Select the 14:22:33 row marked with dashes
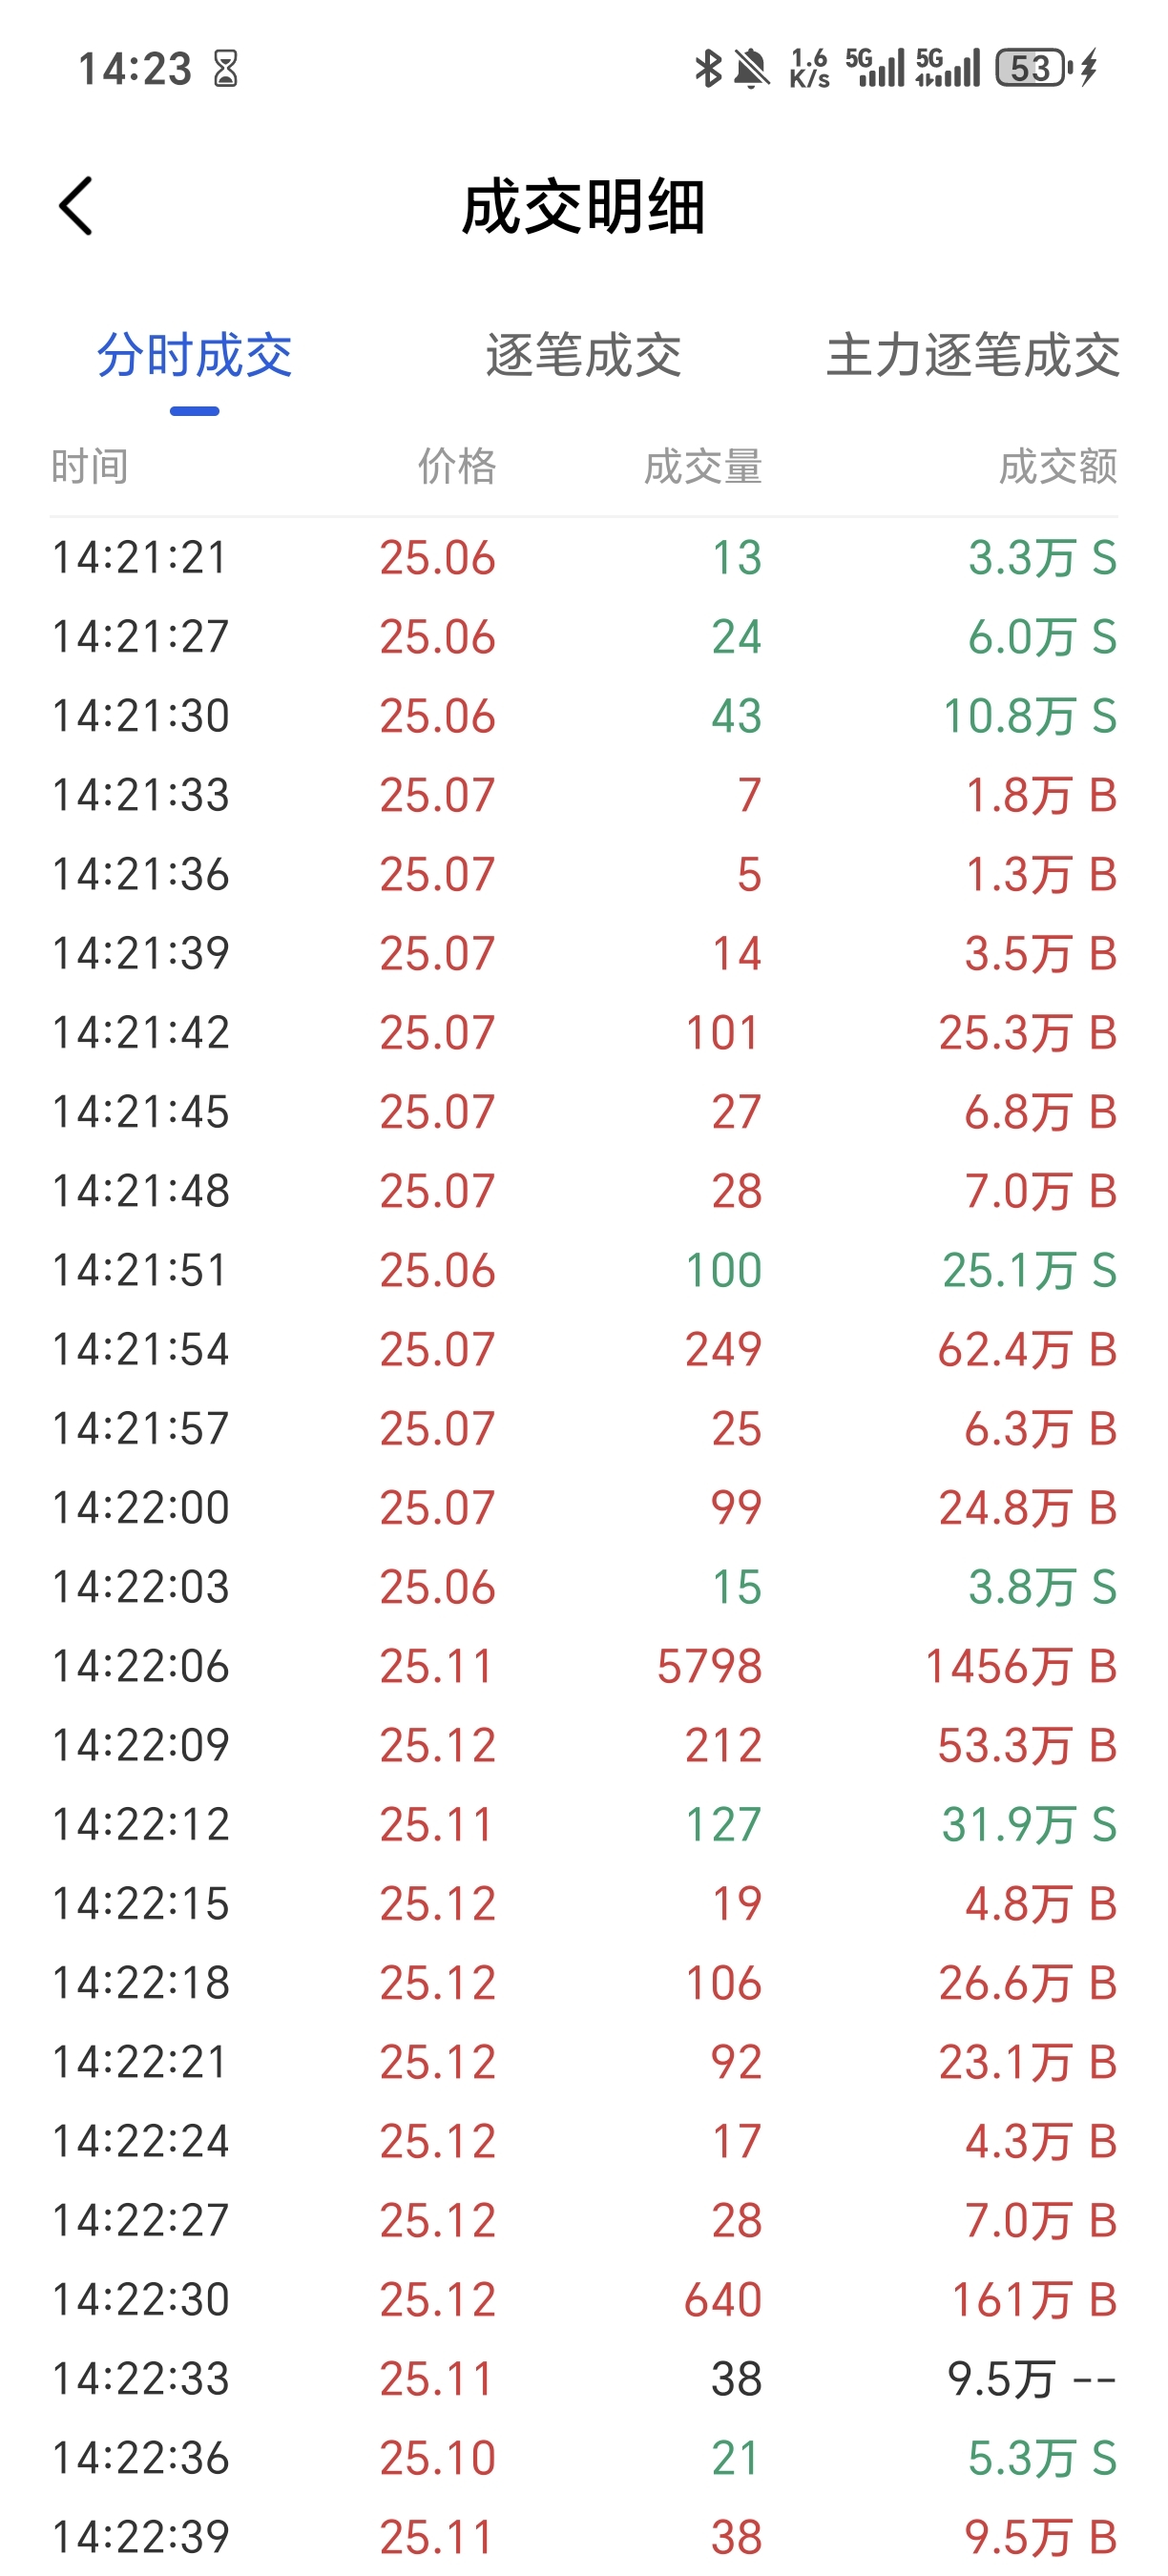The image size is (1168, 2576). [584, 2378]
